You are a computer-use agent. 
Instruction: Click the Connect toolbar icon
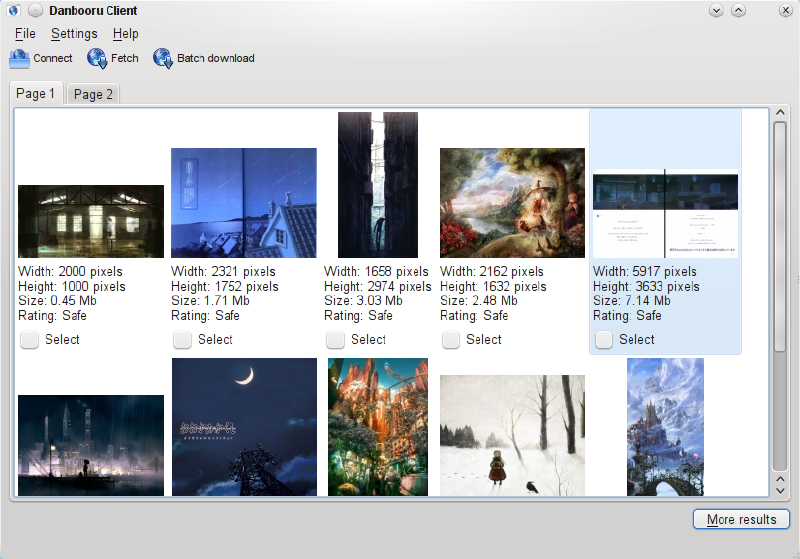click(x=20, y=59)
